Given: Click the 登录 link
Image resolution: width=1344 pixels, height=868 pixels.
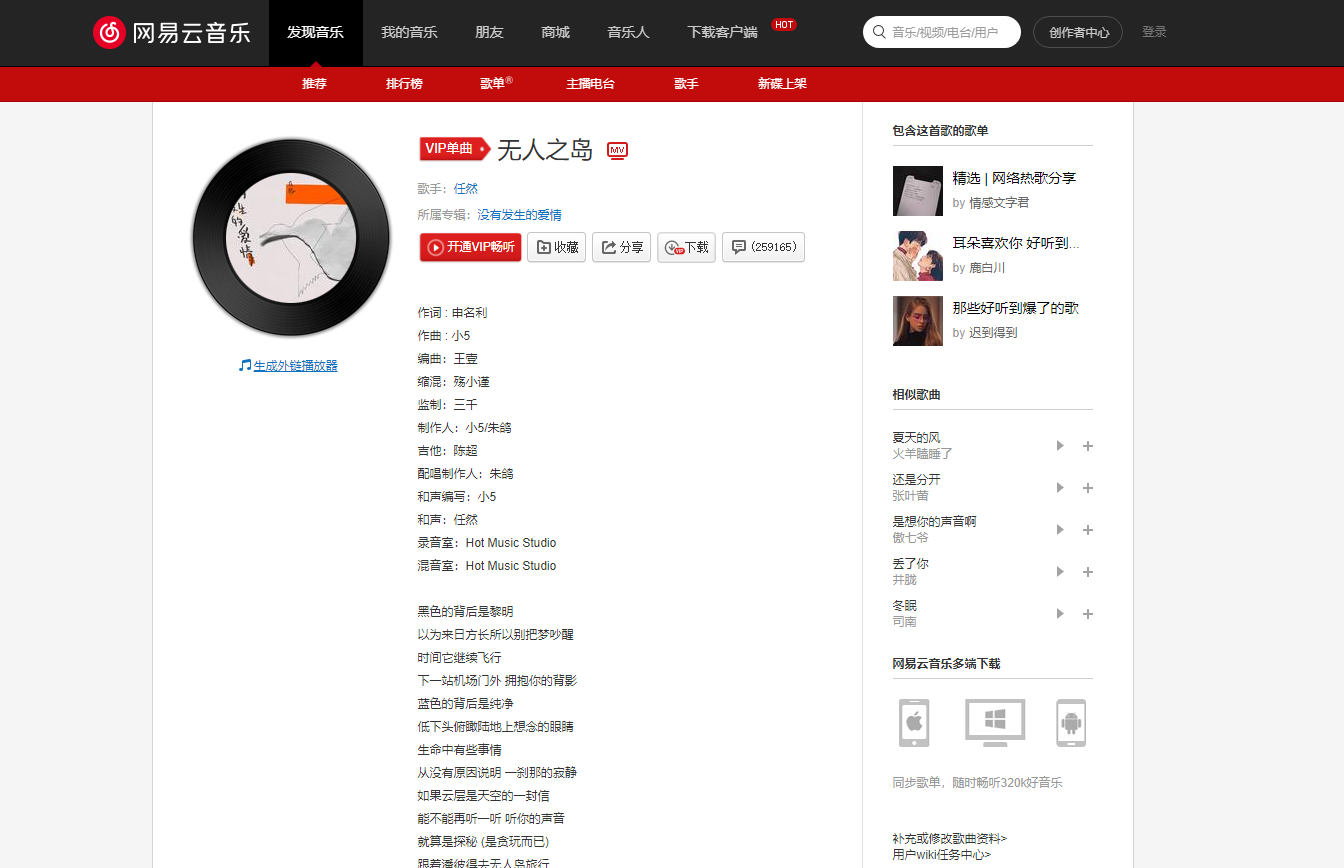Looking at the screenshot, I should (1154, 32).
